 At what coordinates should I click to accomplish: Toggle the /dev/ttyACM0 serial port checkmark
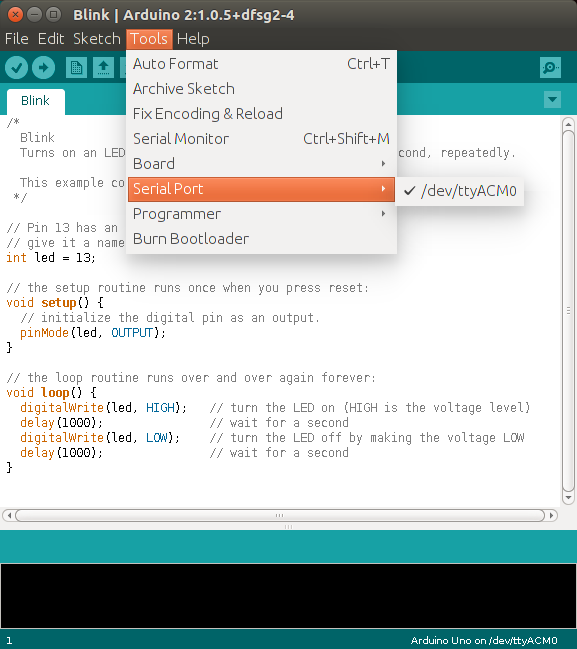pos(460,191)
